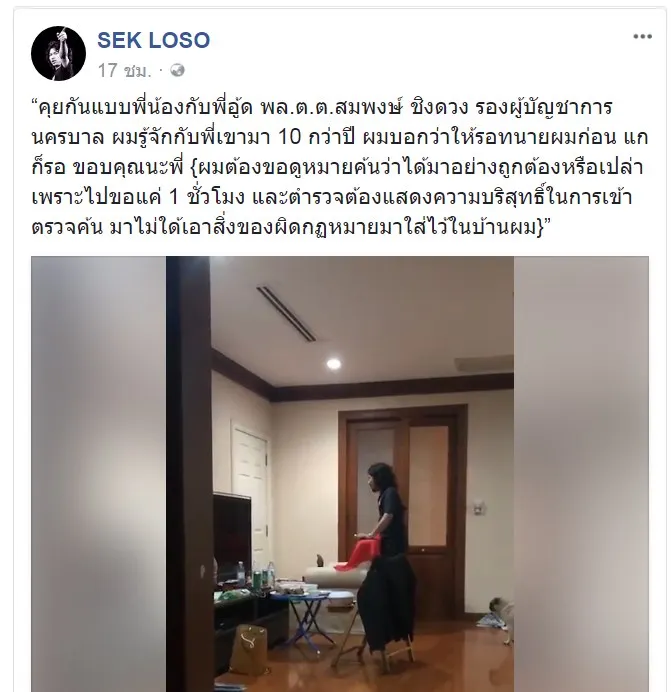Screen dimensions: 671x692
Task: Click the dark wooden pillar in video
Action: coord(189,474)
